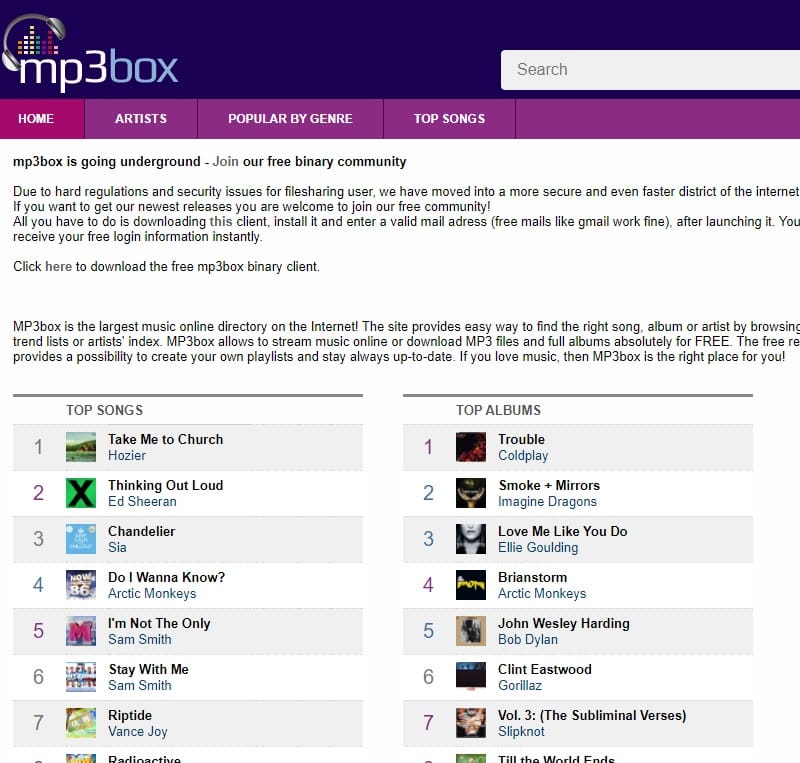800x763 pixels.
Task: Open album Love Me Like You Do
Action: pyautogui.click(x=563, y=531)
